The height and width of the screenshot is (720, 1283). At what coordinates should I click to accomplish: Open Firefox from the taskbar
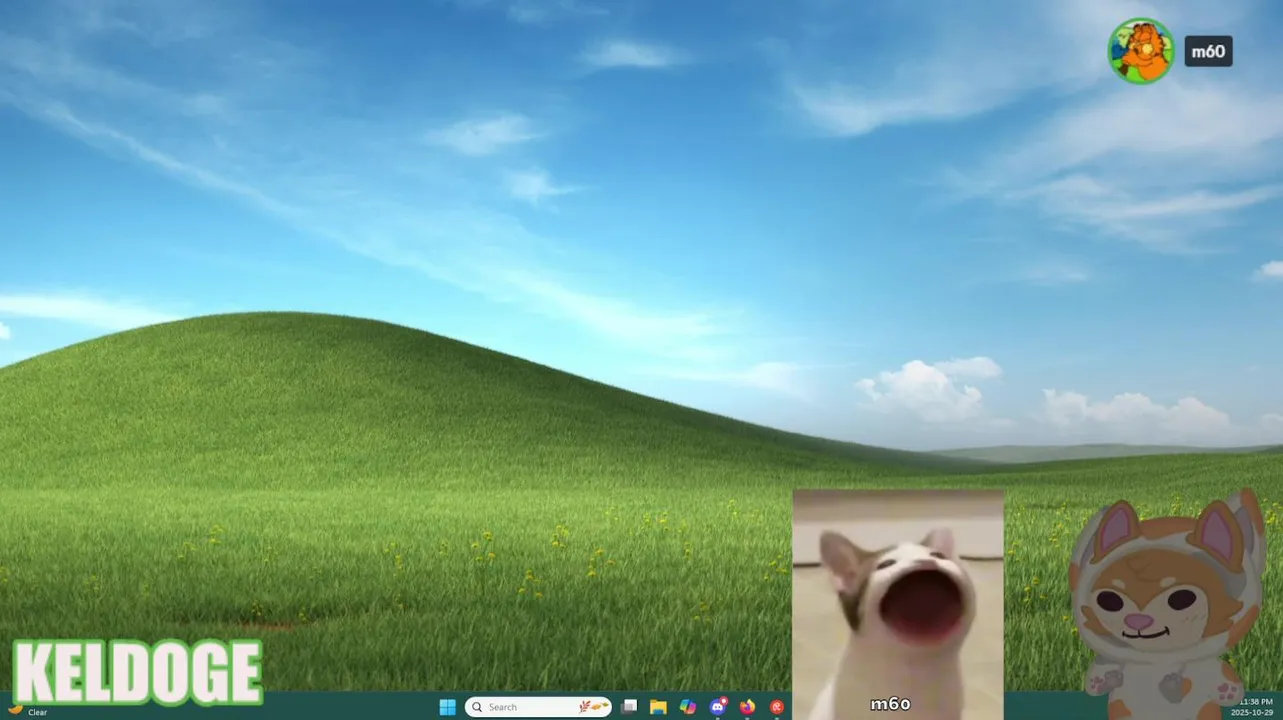[x=747, y=707]
